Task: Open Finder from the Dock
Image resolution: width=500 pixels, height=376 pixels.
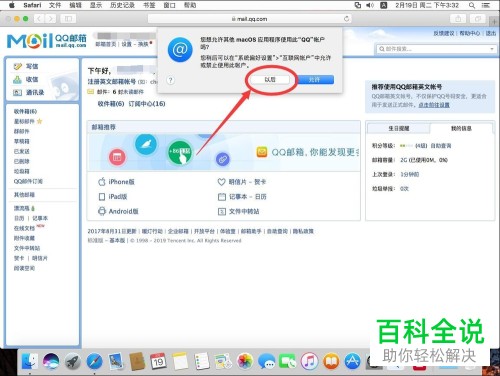Action: coord(30,361)
